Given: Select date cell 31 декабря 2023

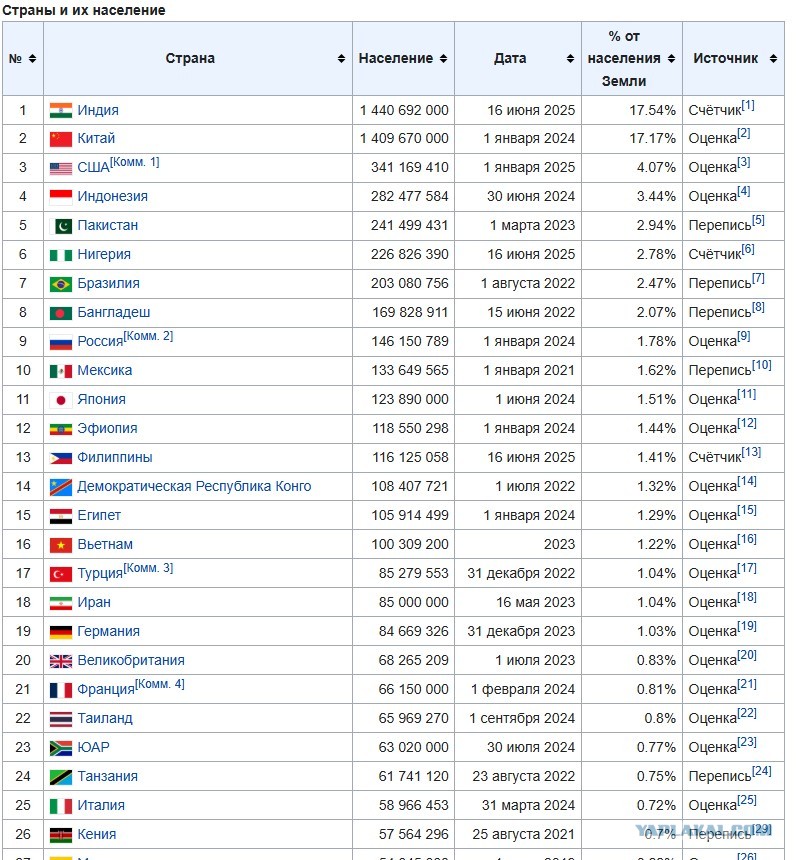Looking at the screenshot, I should pyautogui.click(x=521, y=632).
